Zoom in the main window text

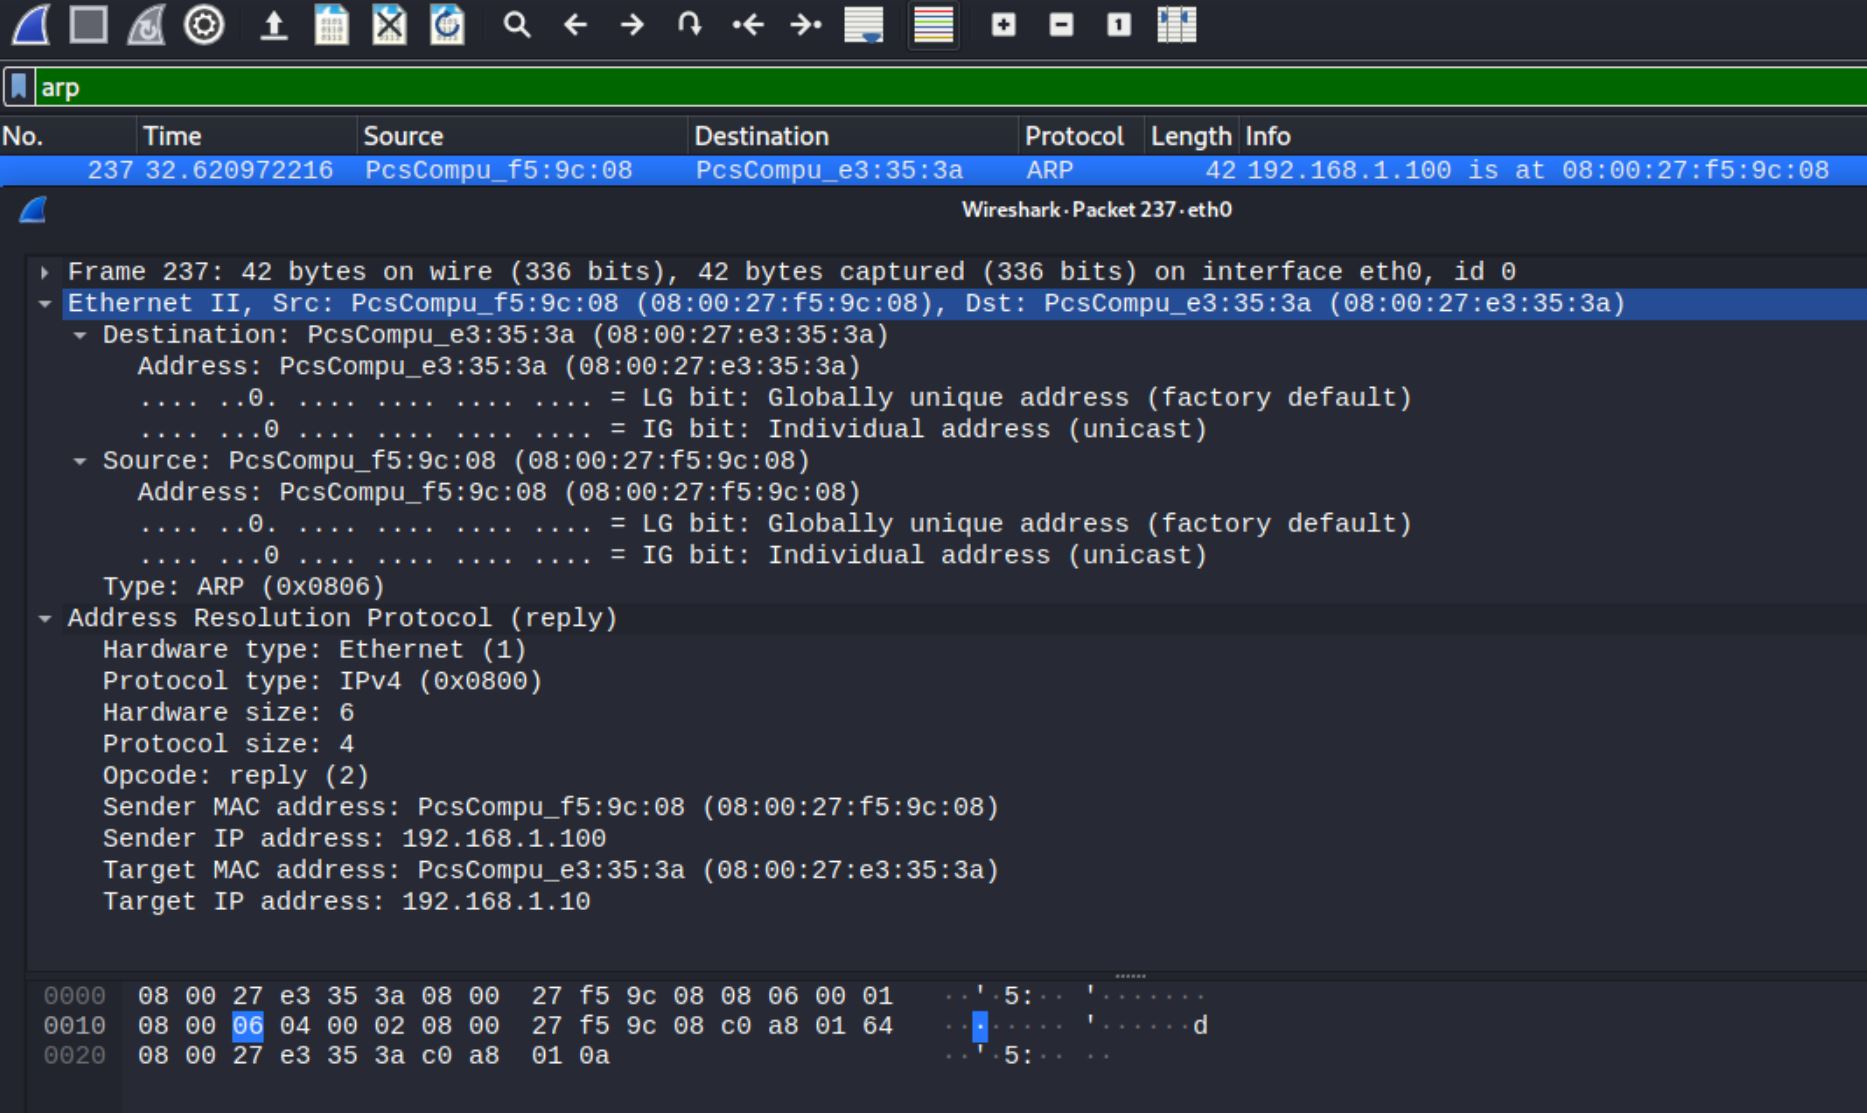click(x=1003, y=25)
